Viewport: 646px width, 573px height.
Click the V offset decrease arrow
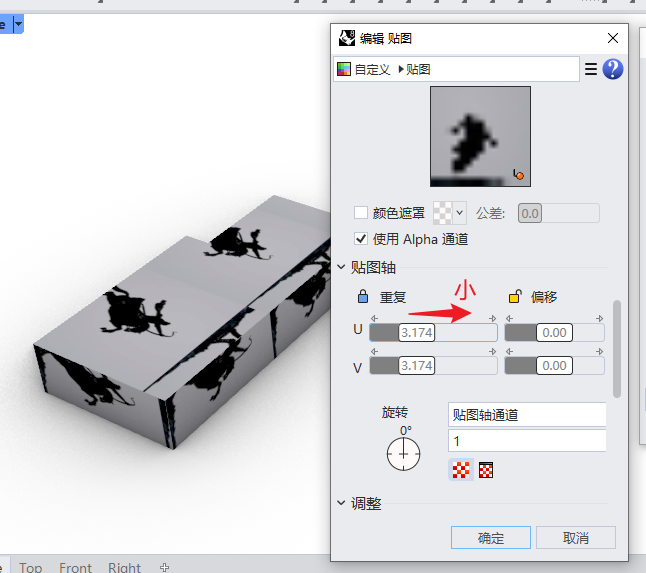[x=509, y=351]
